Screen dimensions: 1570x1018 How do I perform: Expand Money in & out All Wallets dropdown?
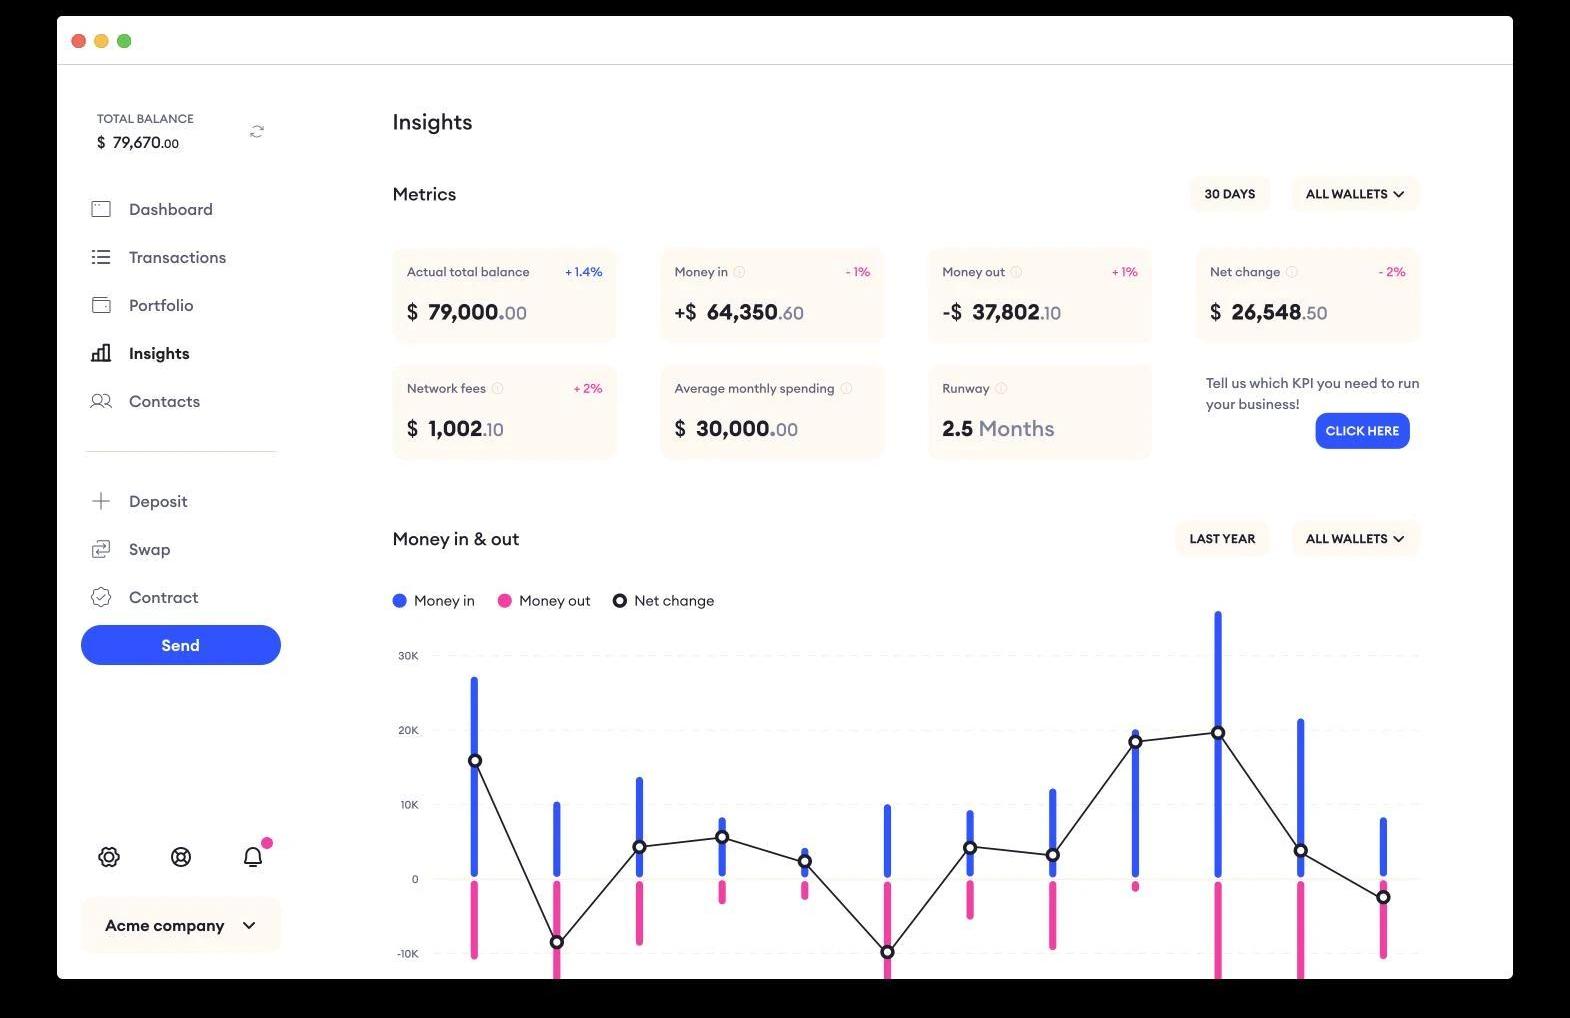1355,539
